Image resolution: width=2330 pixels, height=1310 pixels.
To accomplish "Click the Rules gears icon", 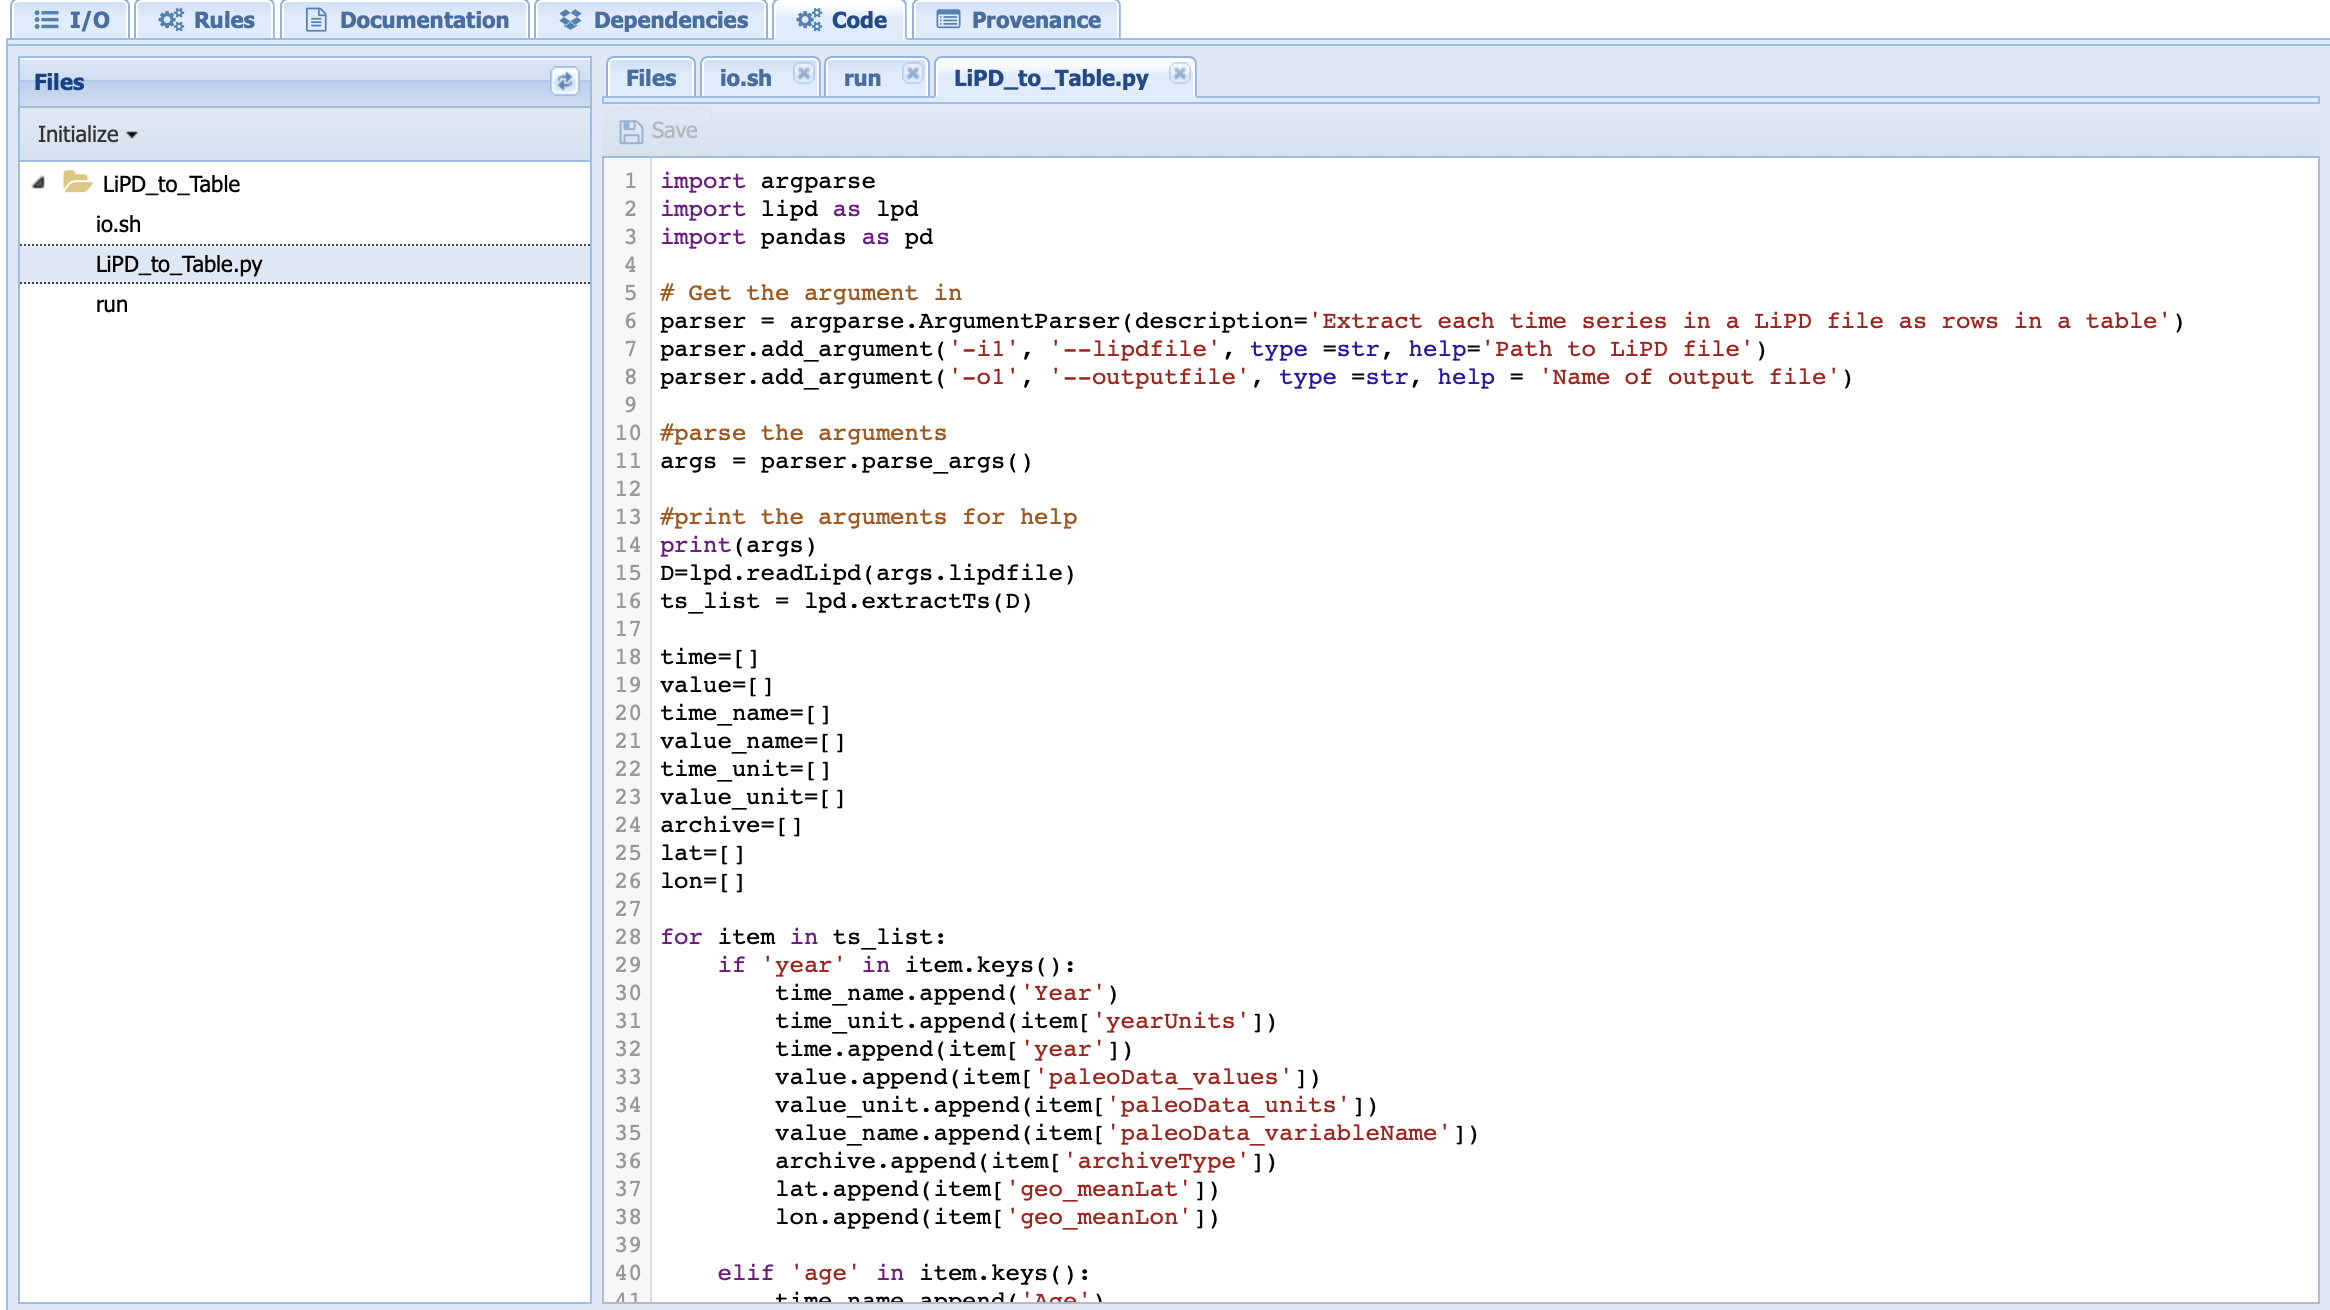I will point(171,20).
